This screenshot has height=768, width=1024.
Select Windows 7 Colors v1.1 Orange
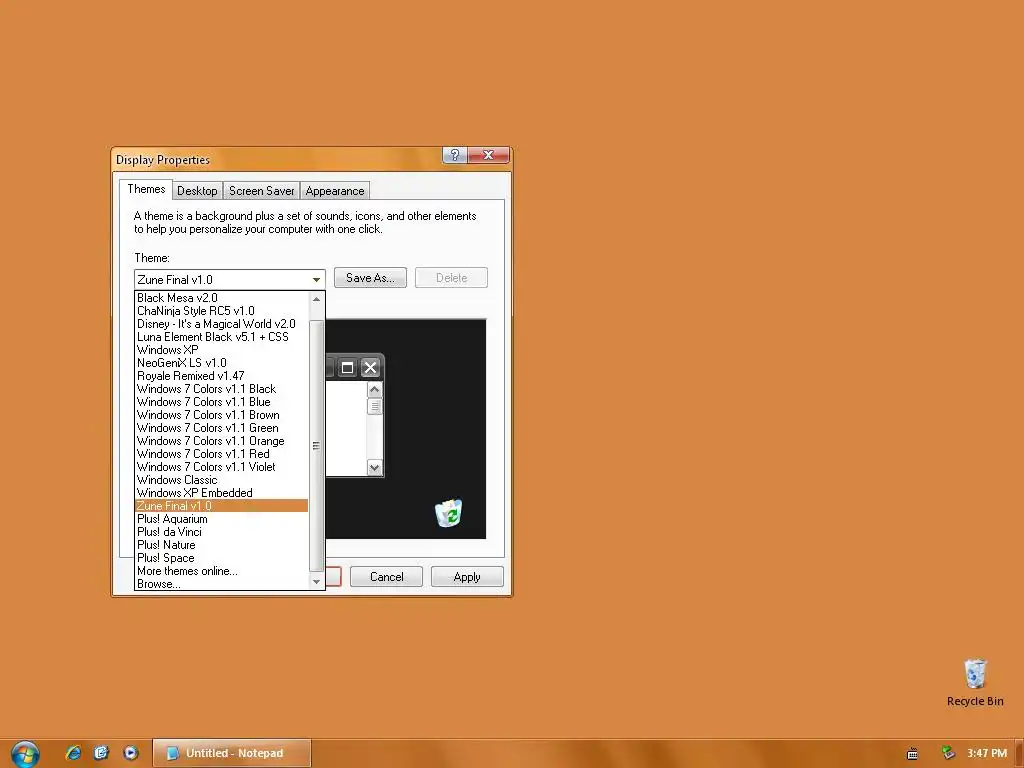221,441
